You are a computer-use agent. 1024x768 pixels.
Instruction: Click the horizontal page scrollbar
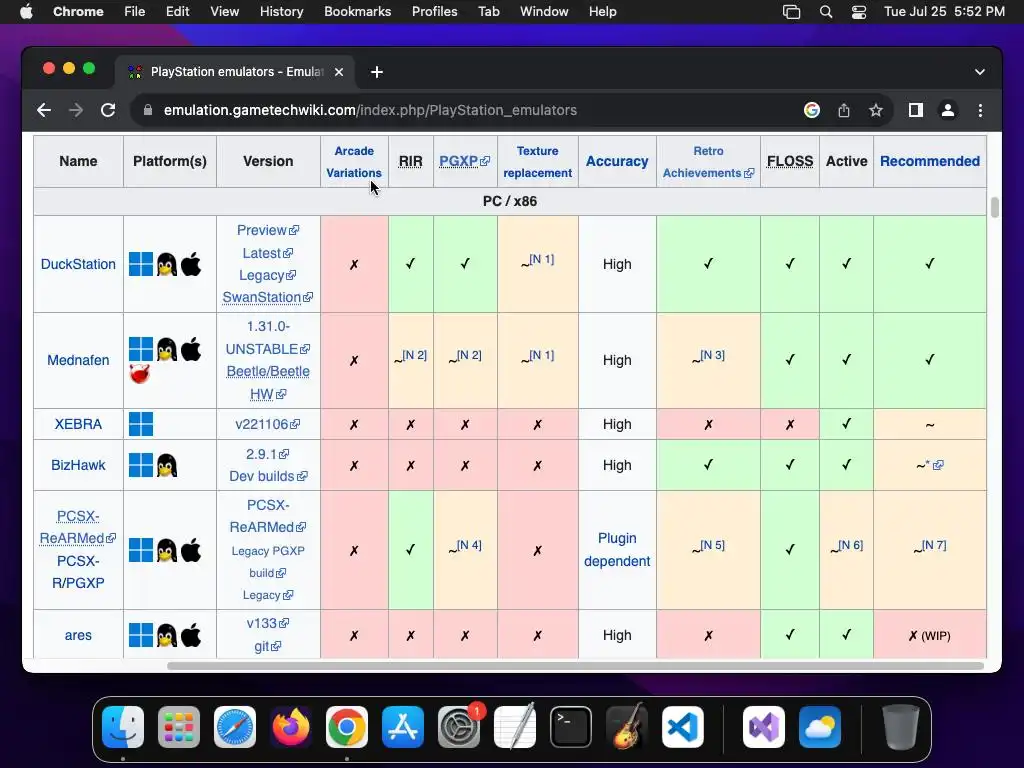[575, 666]
